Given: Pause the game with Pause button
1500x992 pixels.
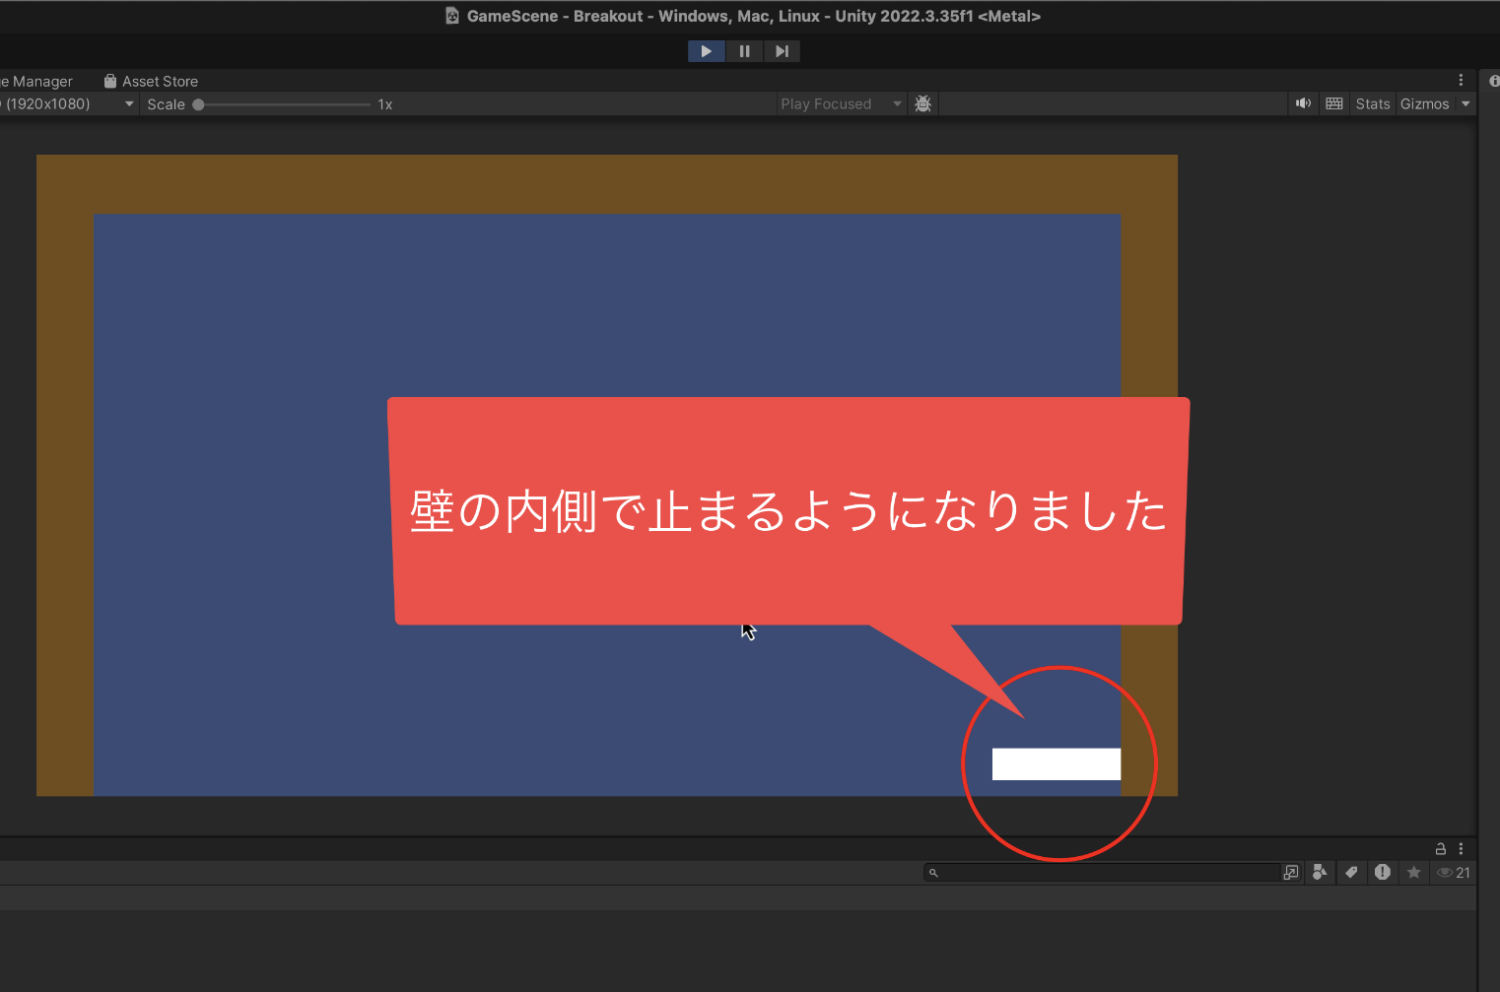Looking at the screenshot, I should [x=744, y=51].
